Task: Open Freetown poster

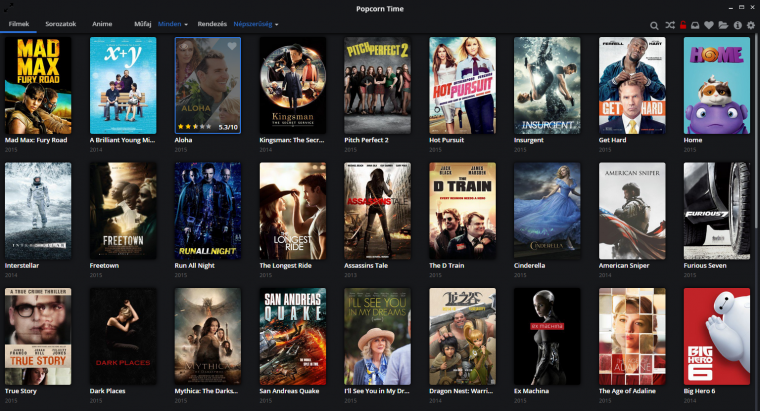Action: coord(123,211)
